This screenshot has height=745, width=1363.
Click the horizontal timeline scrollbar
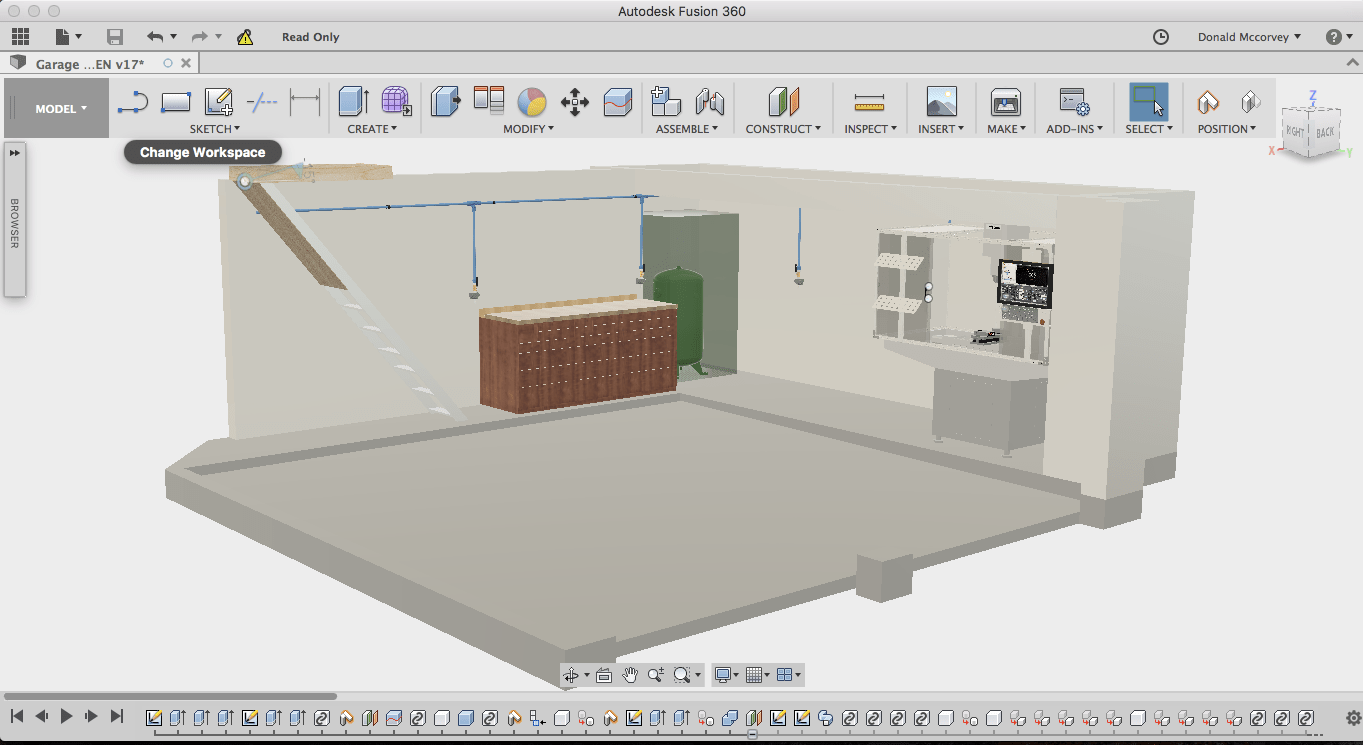pos(170,696)
